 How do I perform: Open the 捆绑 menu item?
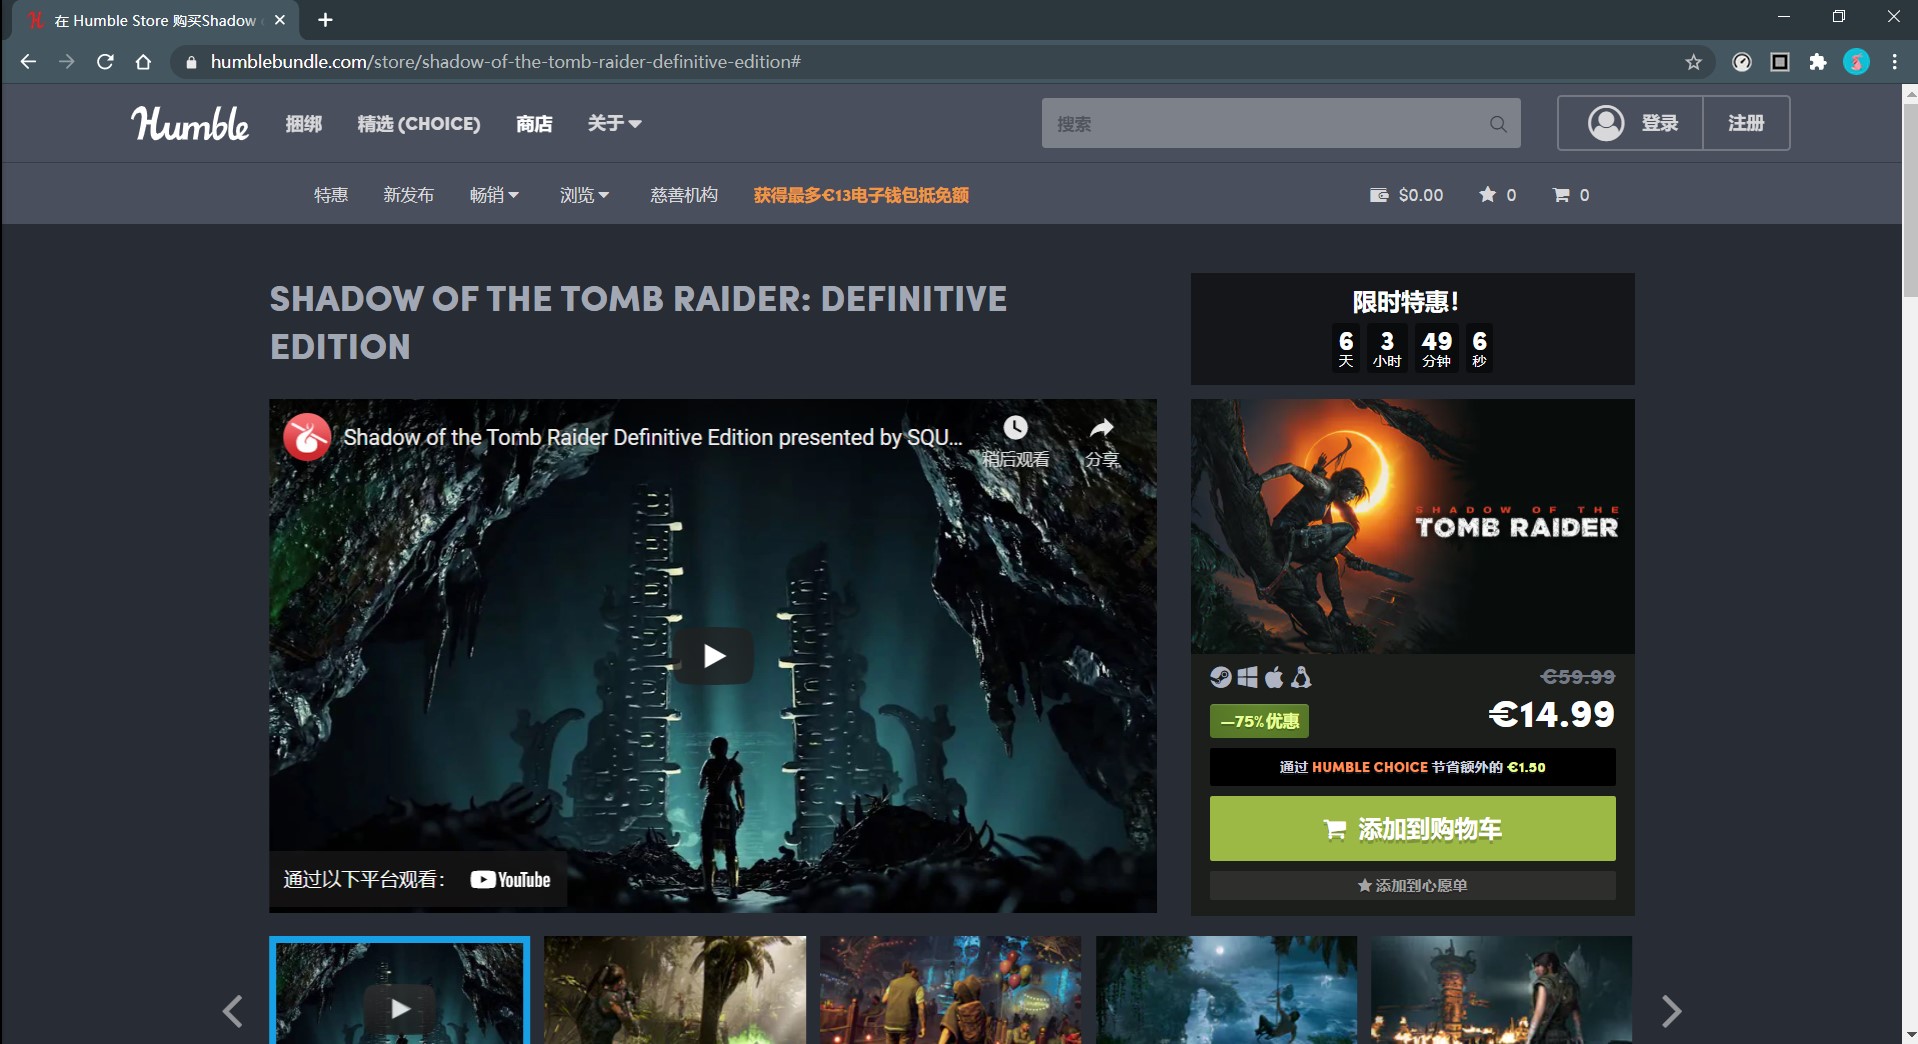tap(304, 123)
